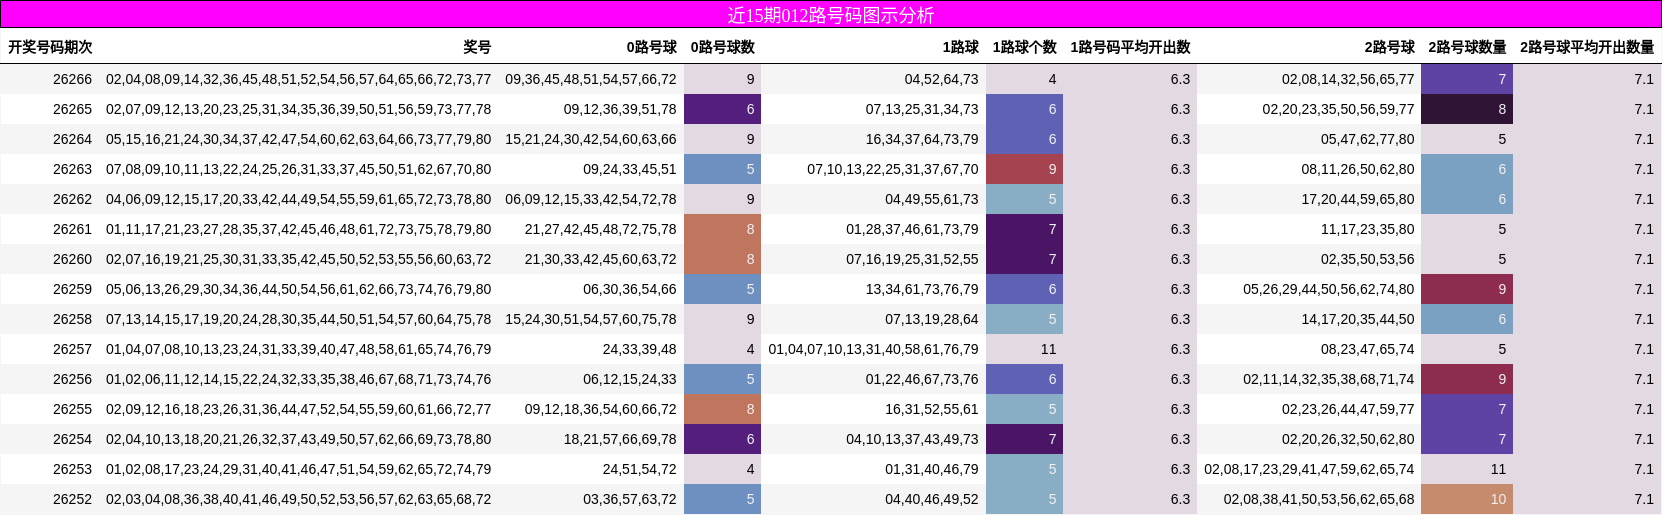Click blue 0路号球数 cell in row 26263
This screenshot has width=1662, height=515.
722,169
